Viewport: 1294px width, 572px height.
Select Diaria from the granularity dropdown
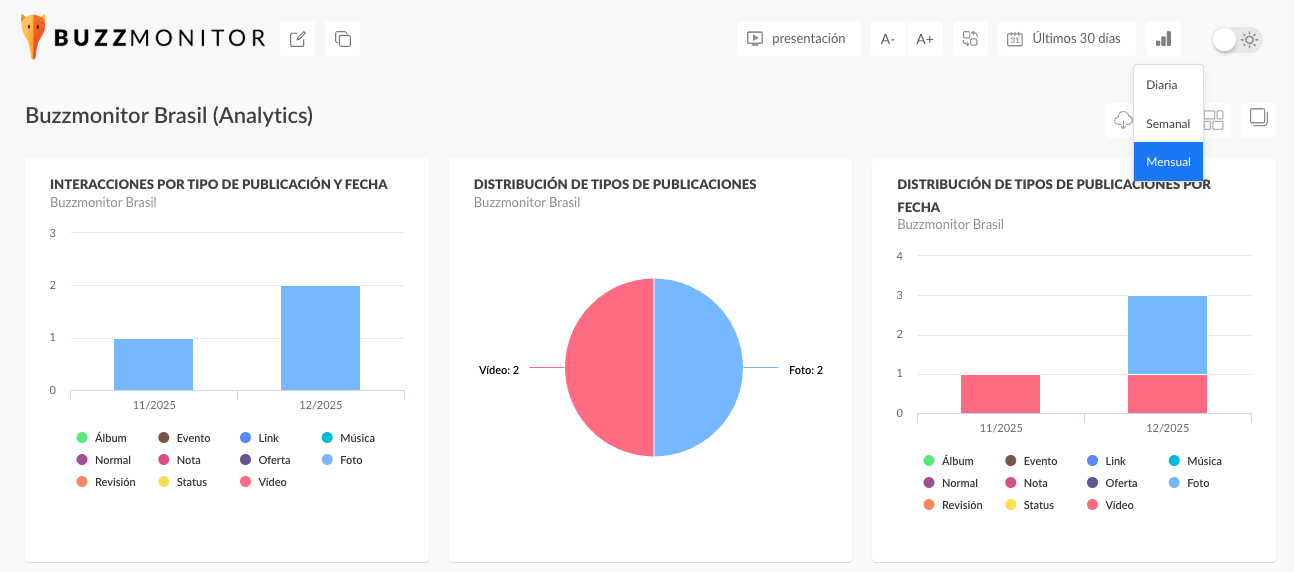pos(1161,85)
